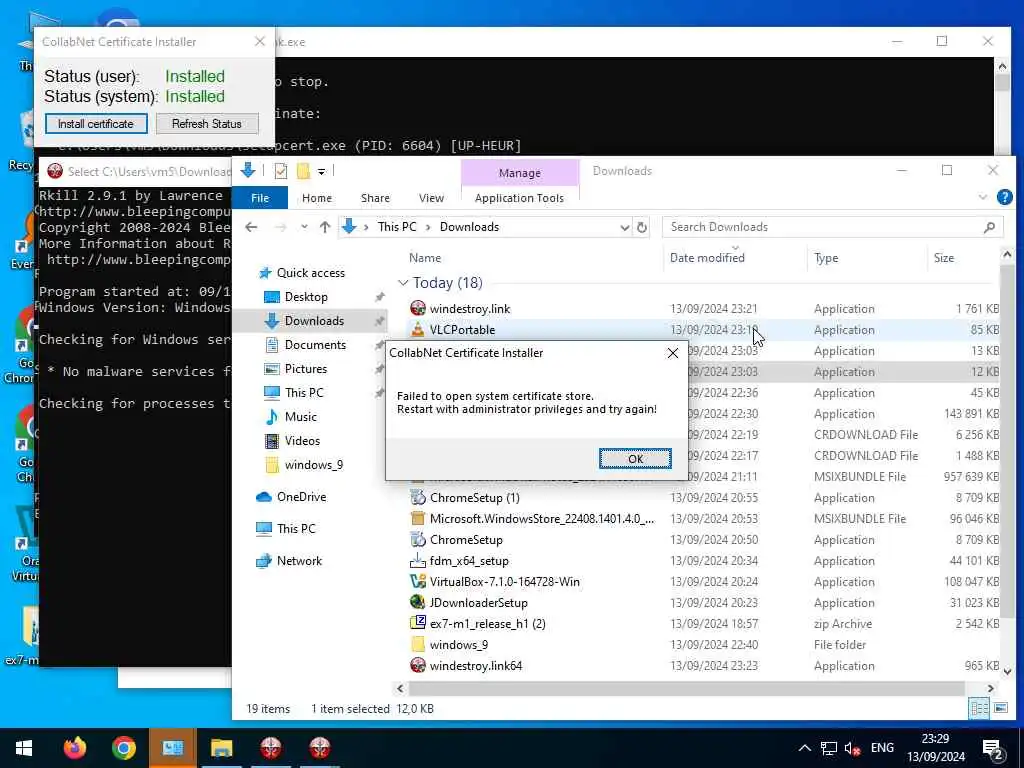Select Downloads in the address breadcrumb
1024x768 pixels.
coord(469,227)
